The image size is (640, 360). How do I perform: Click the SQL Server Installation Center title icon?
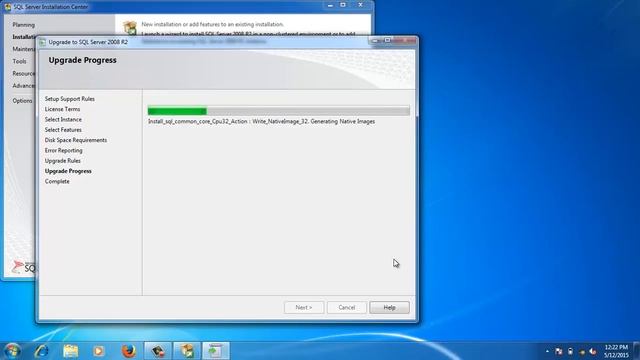tap(7, 7)
